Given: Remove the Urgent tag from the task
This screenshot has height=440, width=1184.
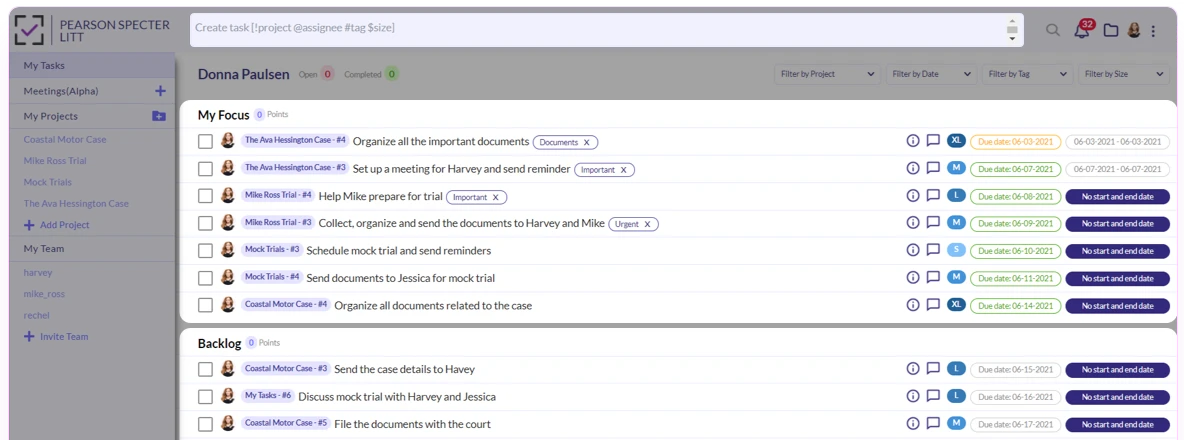Looking at the screenshot, I should click(648, 224).
